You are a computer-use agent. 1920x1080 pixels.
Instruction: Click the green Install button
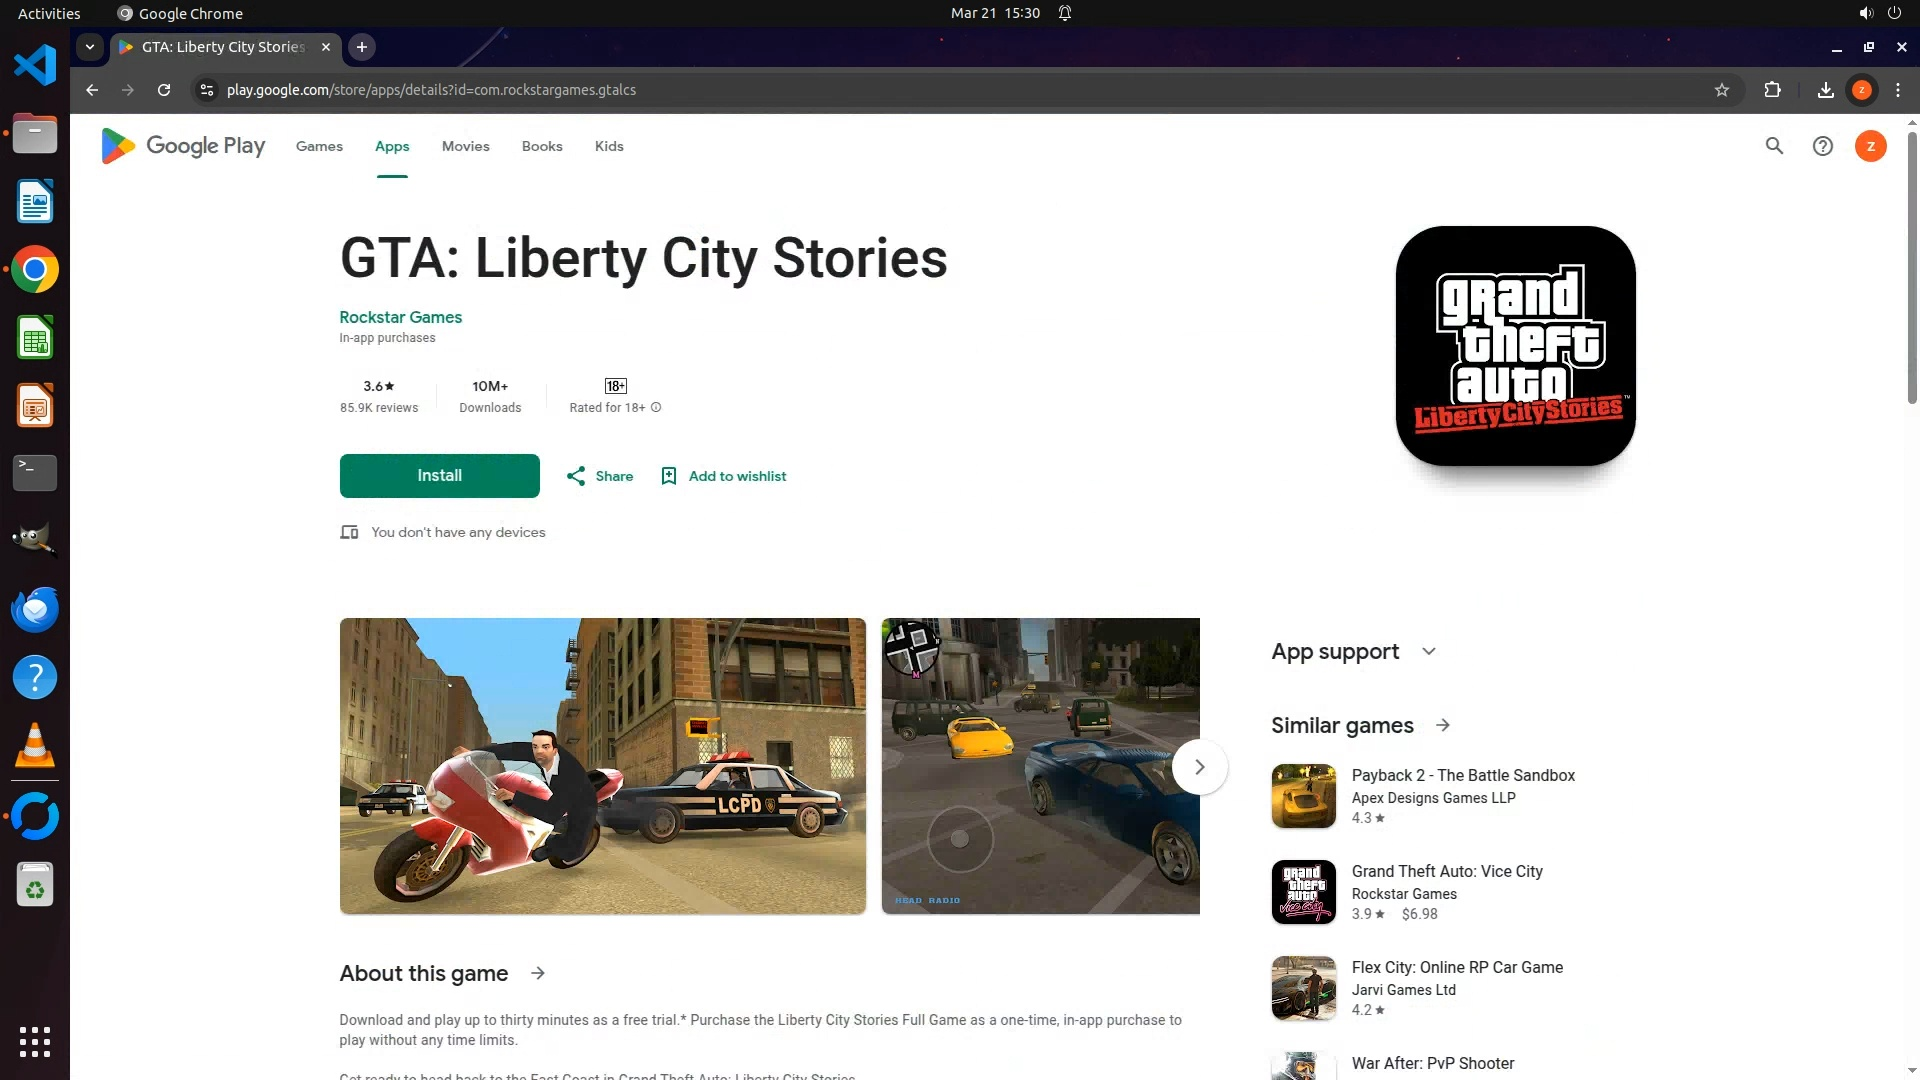pyautogui.click(x=439, y=476)
